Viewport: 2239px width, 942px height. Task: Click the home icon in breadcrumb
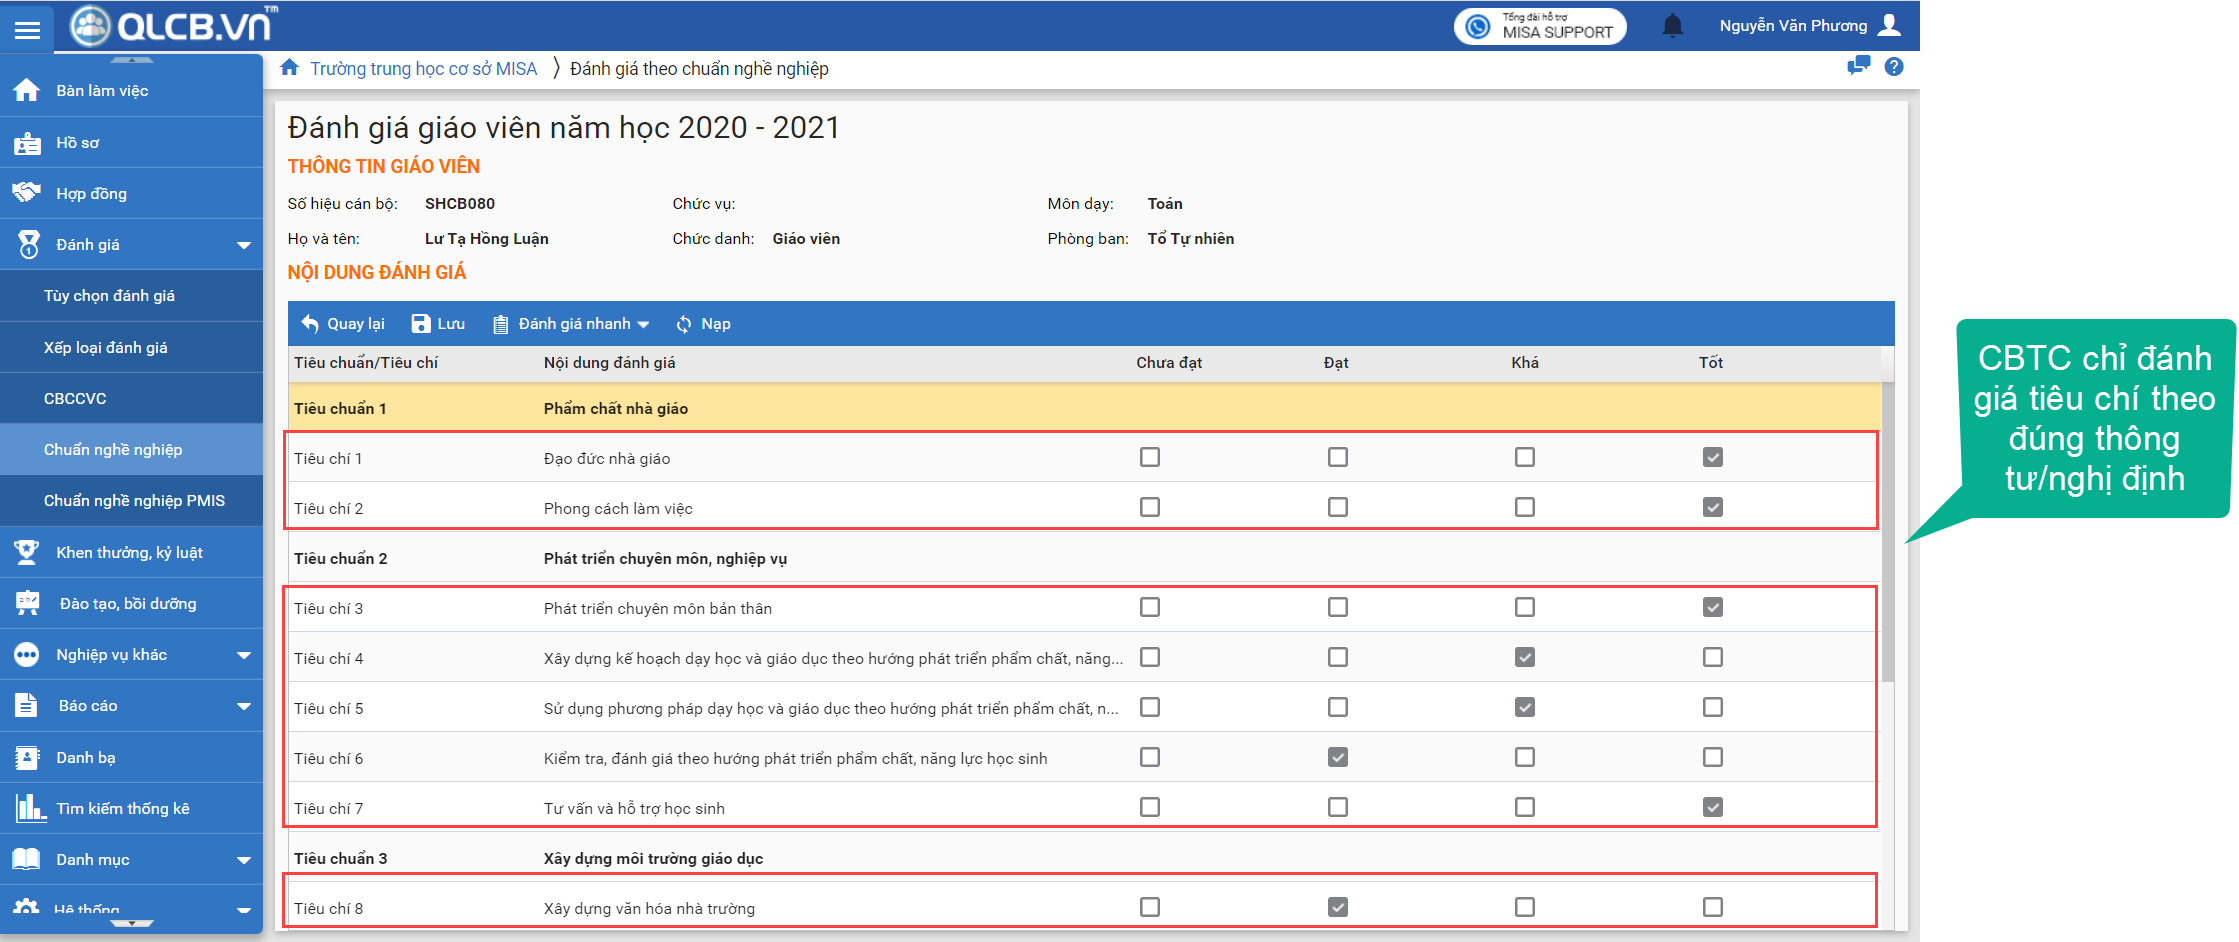tap(290, 68)
